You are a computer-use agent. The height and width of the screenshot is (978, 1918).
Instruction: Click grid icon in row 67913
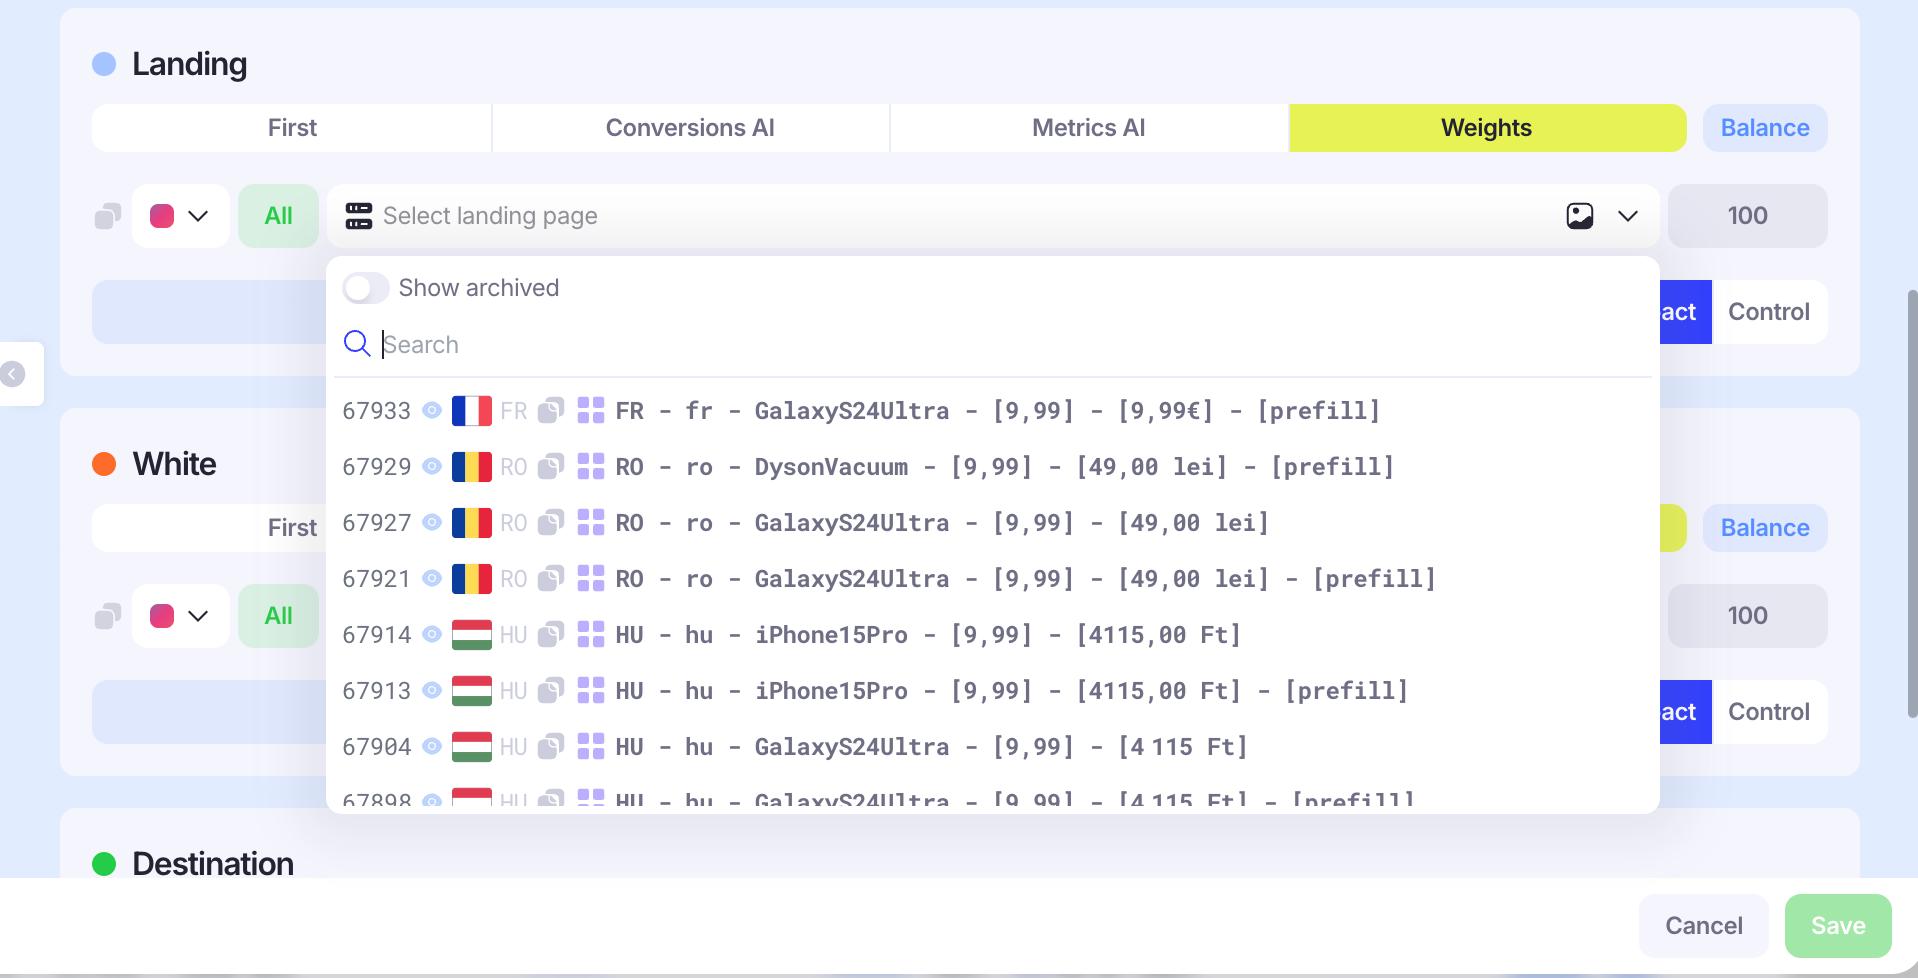[x=591, y=690]
